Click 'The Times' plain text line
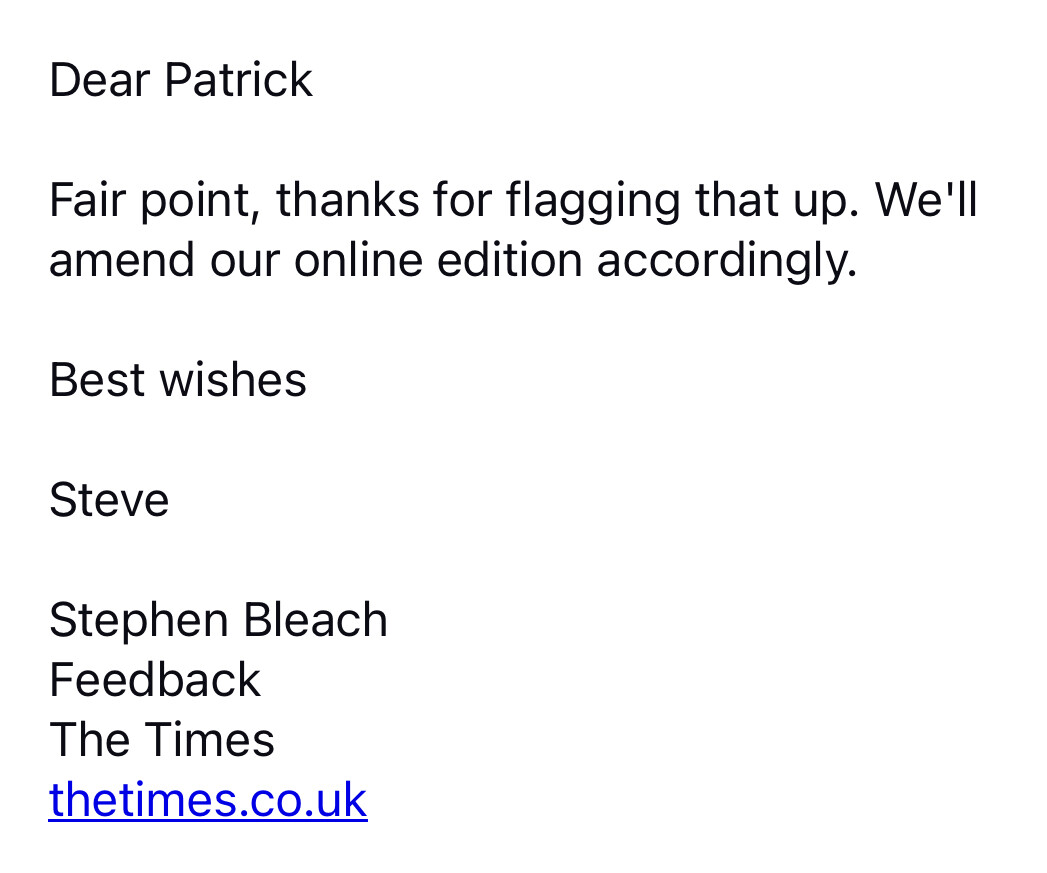This screenshot has width=1047, height=873. pos(162,740)
